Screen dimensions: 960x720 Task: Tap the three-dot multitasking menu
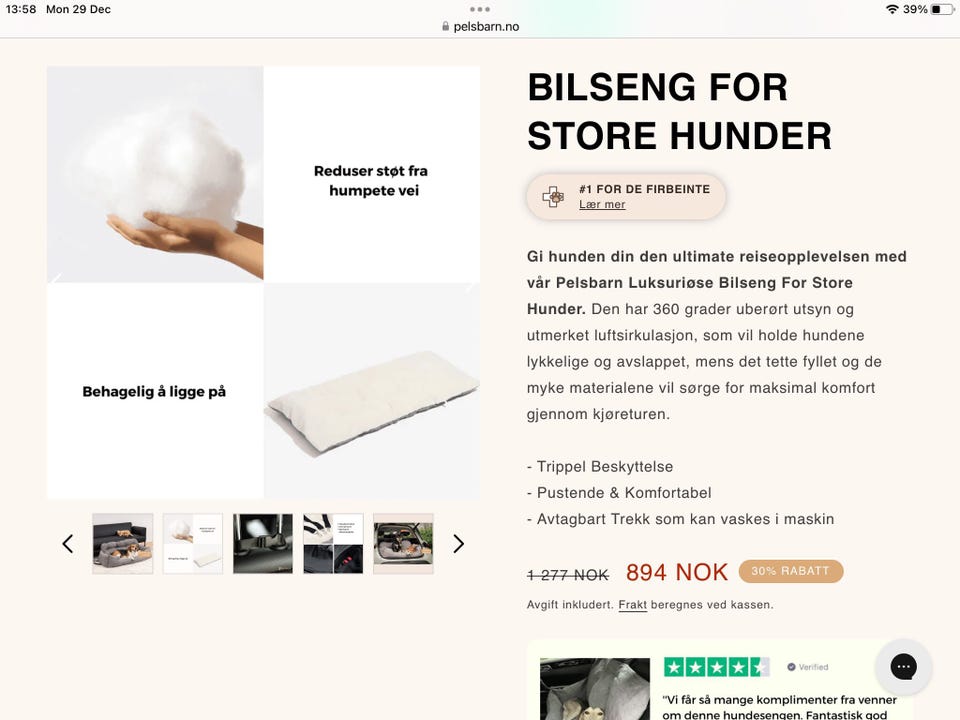pyautogui.click(x=480, y=9)
